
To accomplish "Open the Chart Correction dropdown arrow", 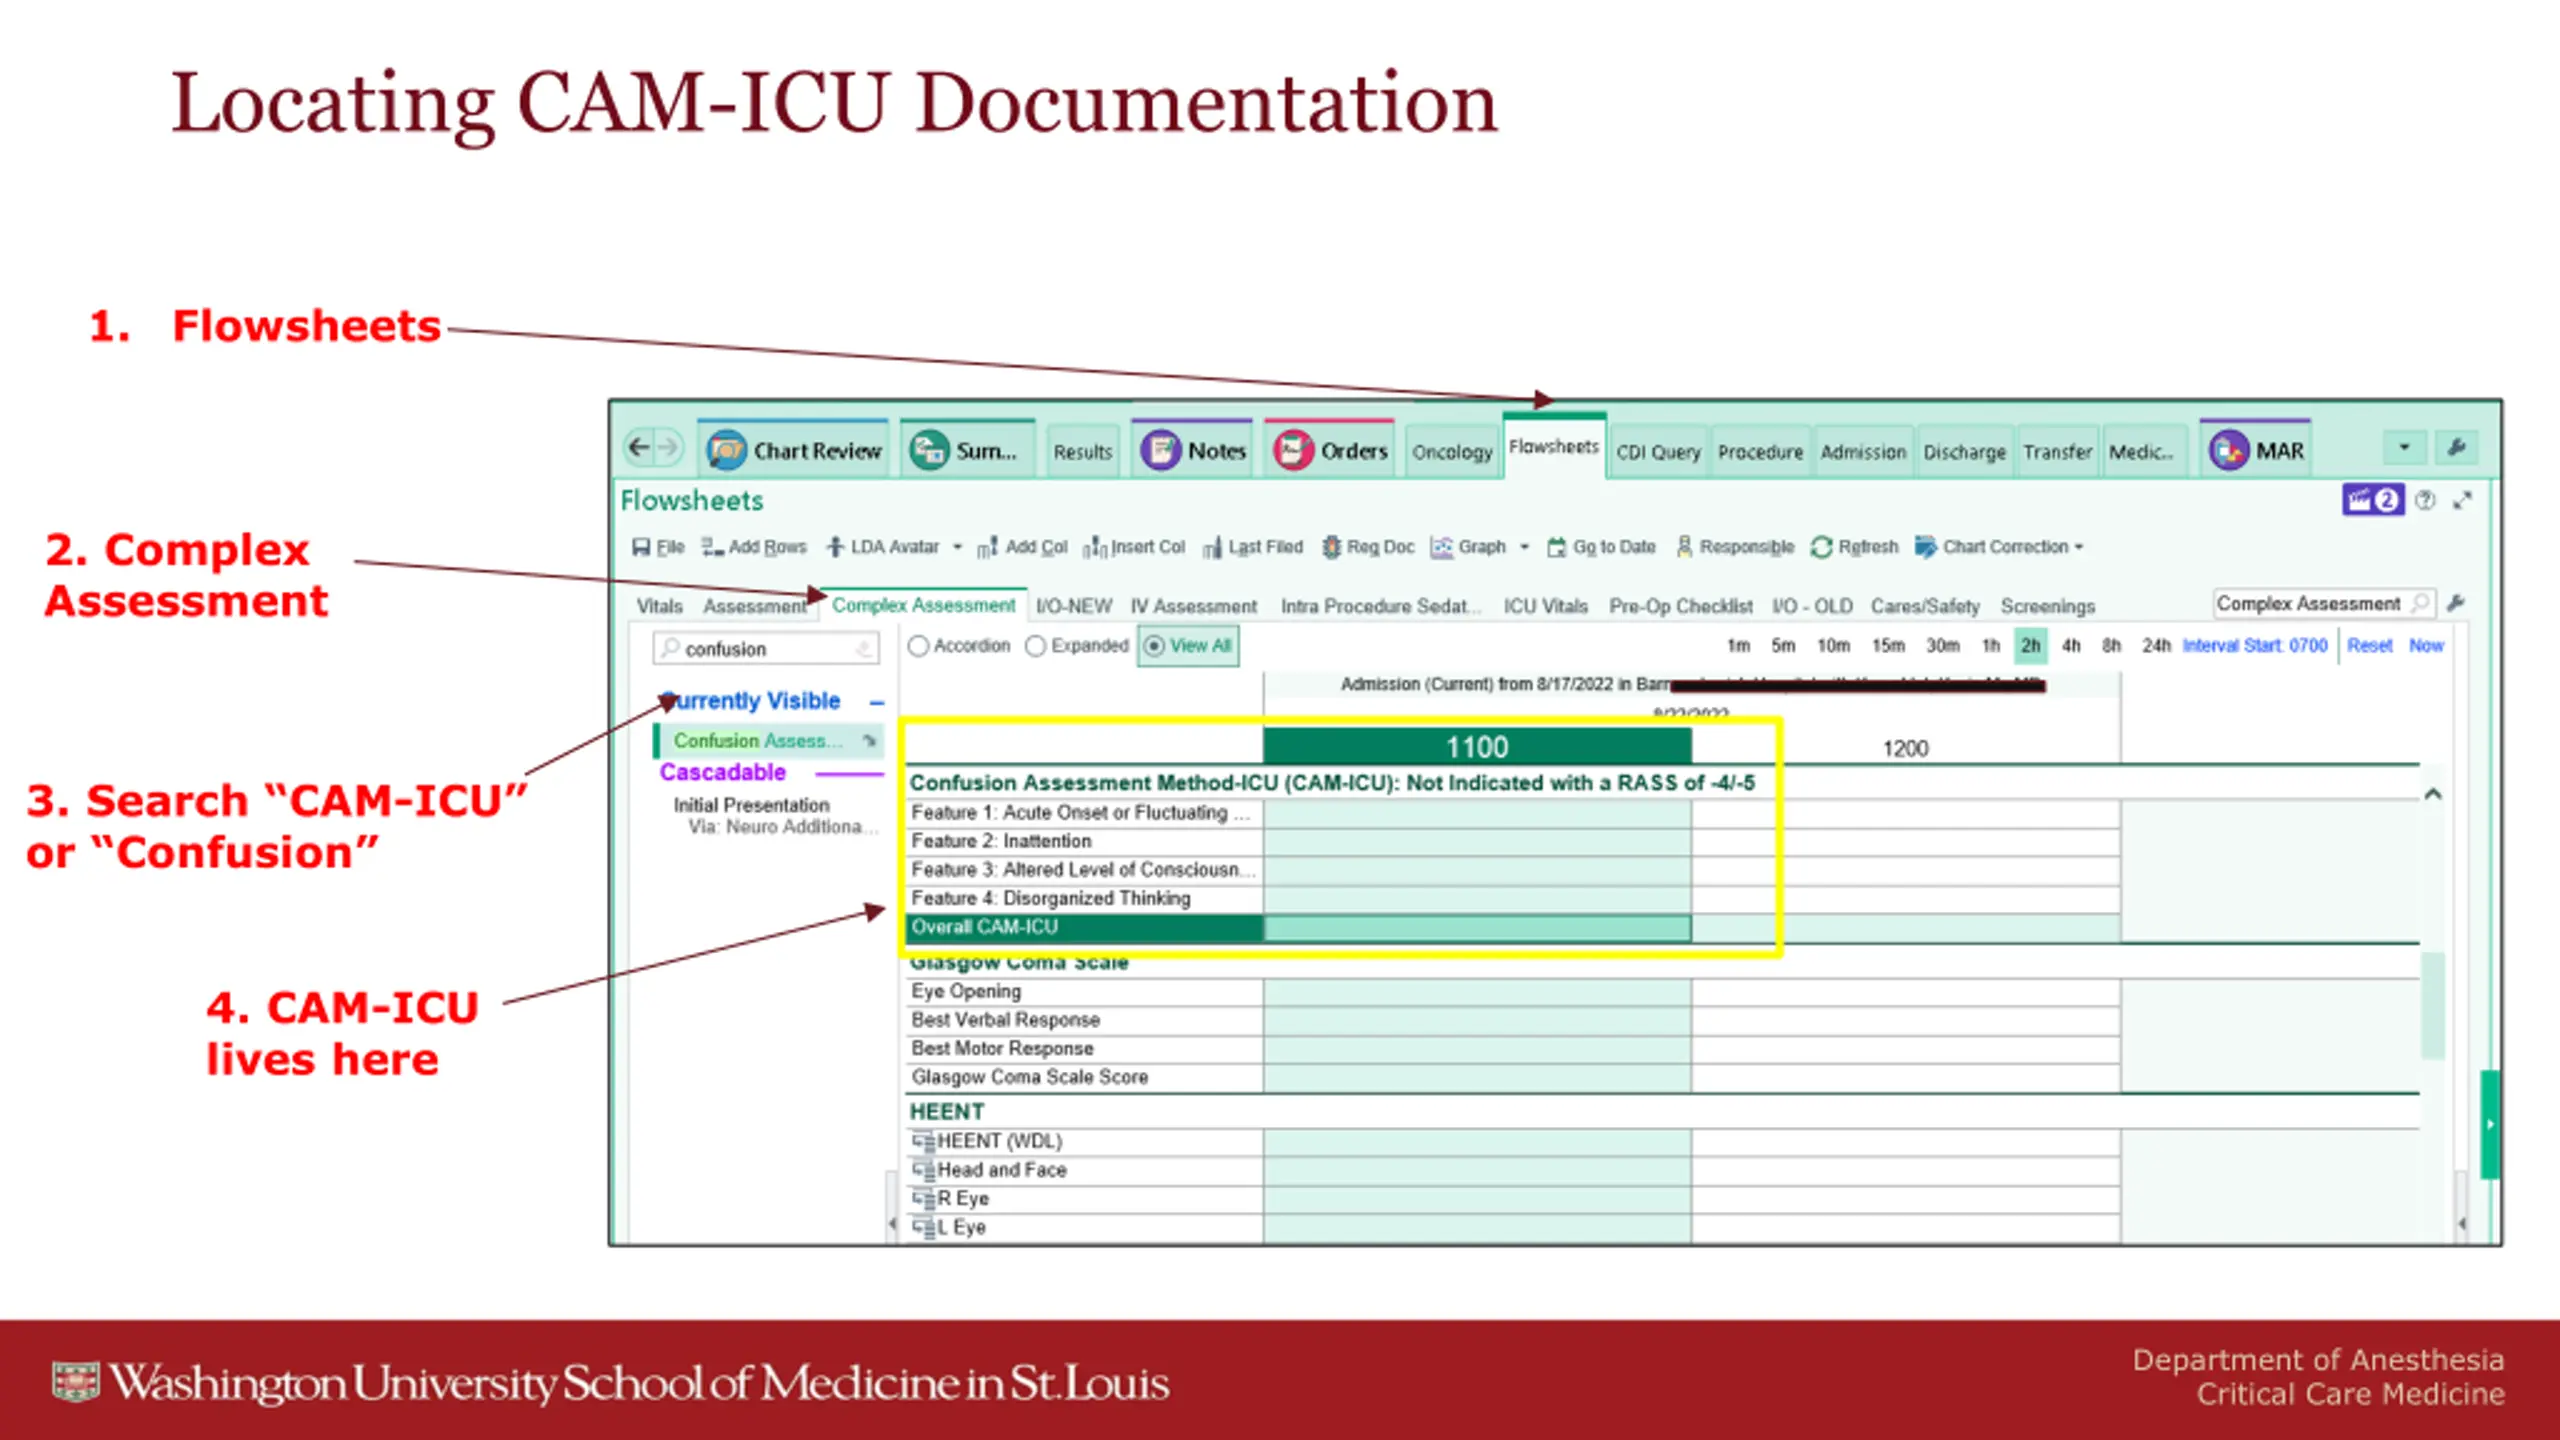I will pyautogui.click(x=2079, y=547).
